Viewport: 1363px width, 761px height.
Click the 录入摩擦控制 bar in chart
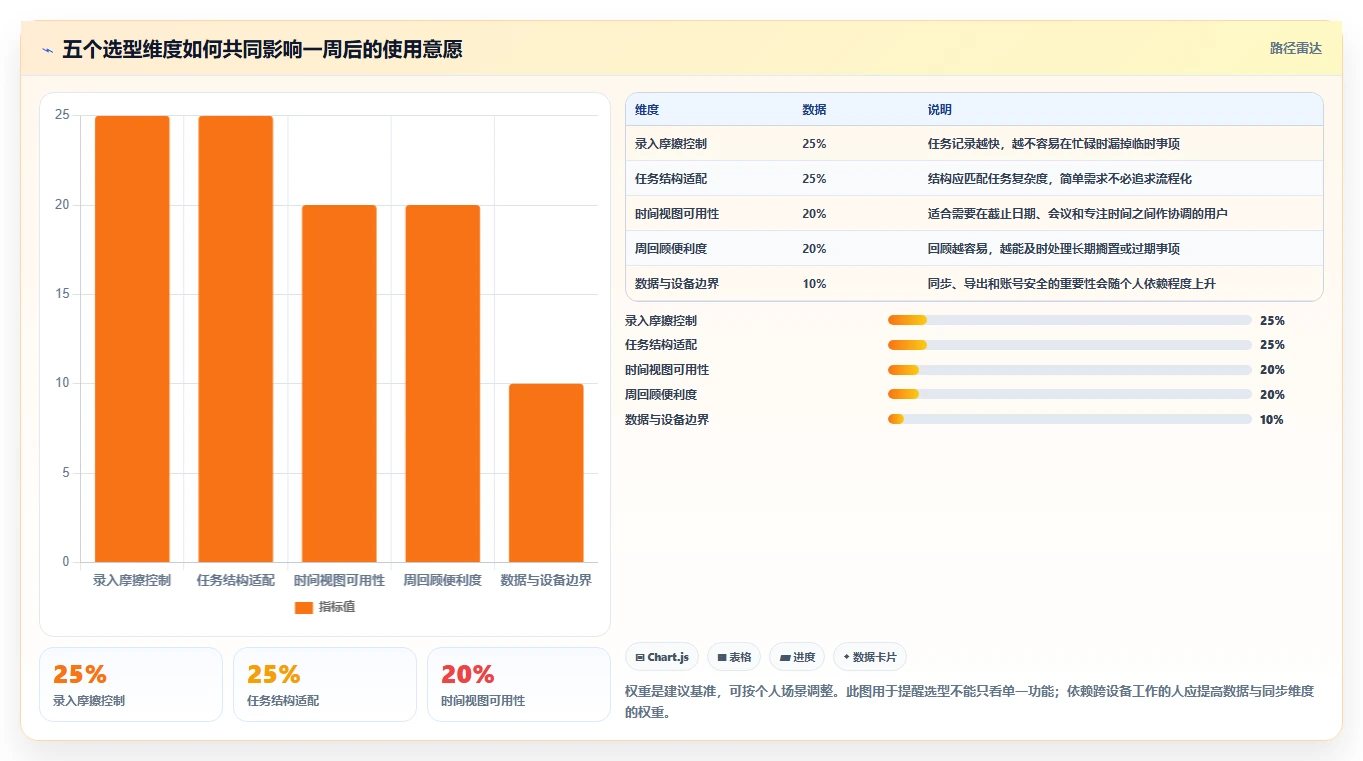pos(132,339)
